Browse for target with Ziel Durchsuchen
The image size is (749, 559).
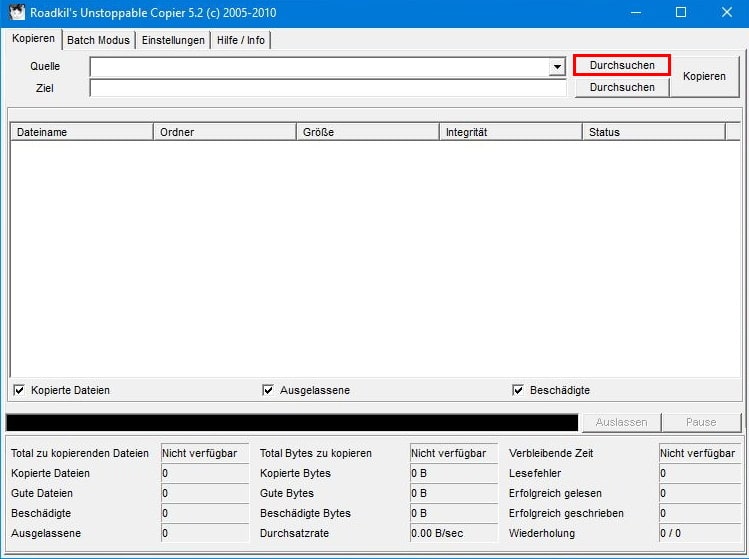click(622, 87)
